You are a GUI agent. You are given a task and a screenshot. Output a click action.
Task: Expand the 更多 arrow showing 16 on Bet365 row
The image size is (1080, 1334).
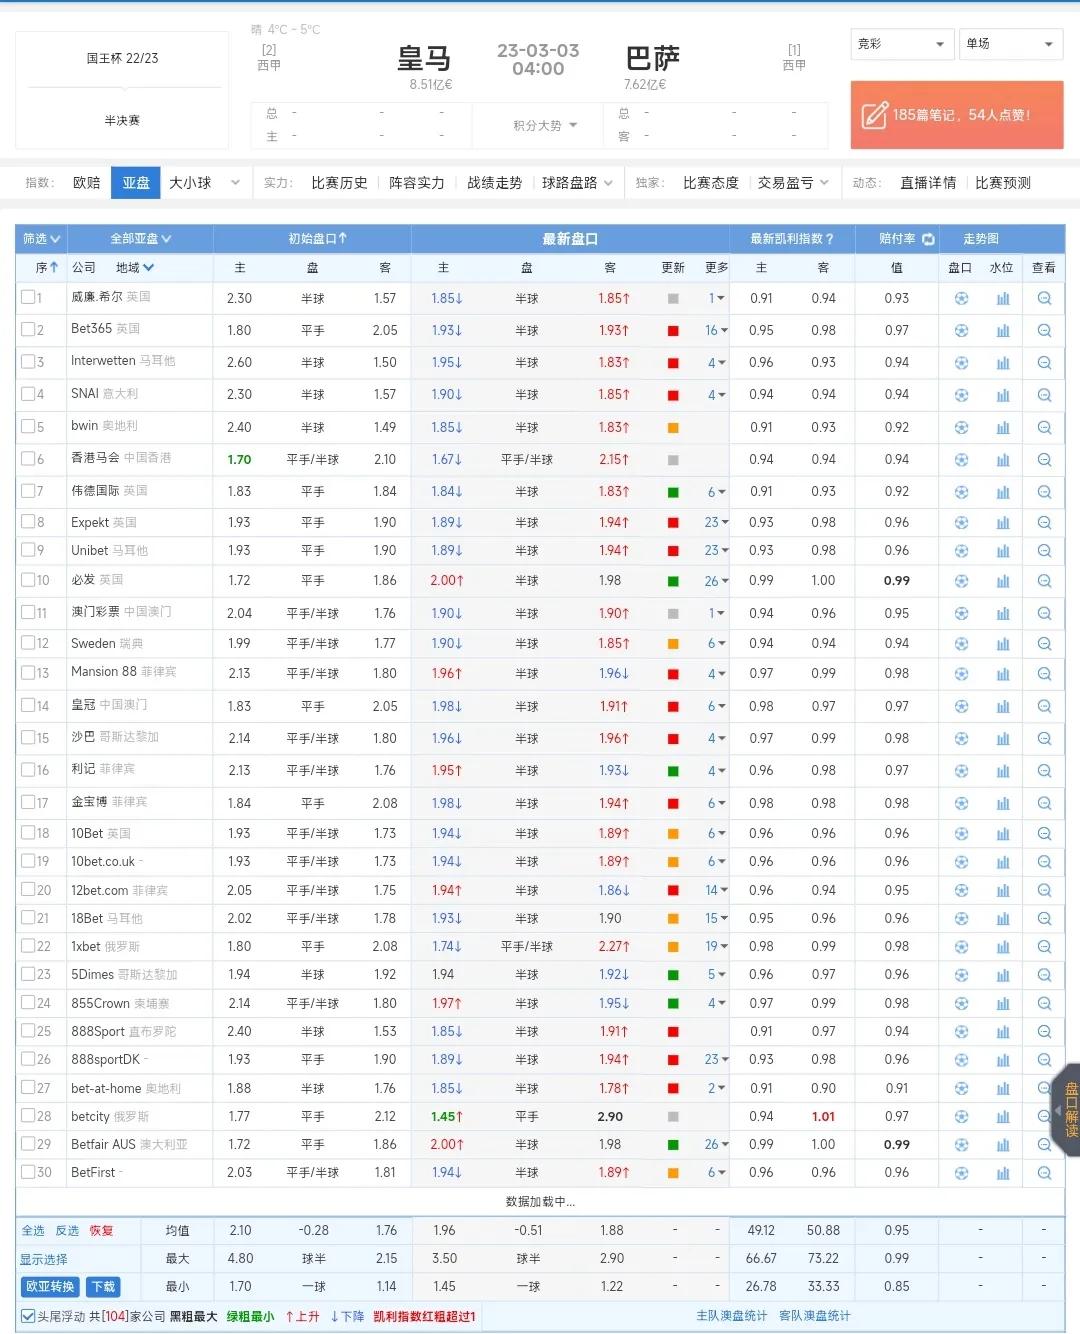coord(714,330)
